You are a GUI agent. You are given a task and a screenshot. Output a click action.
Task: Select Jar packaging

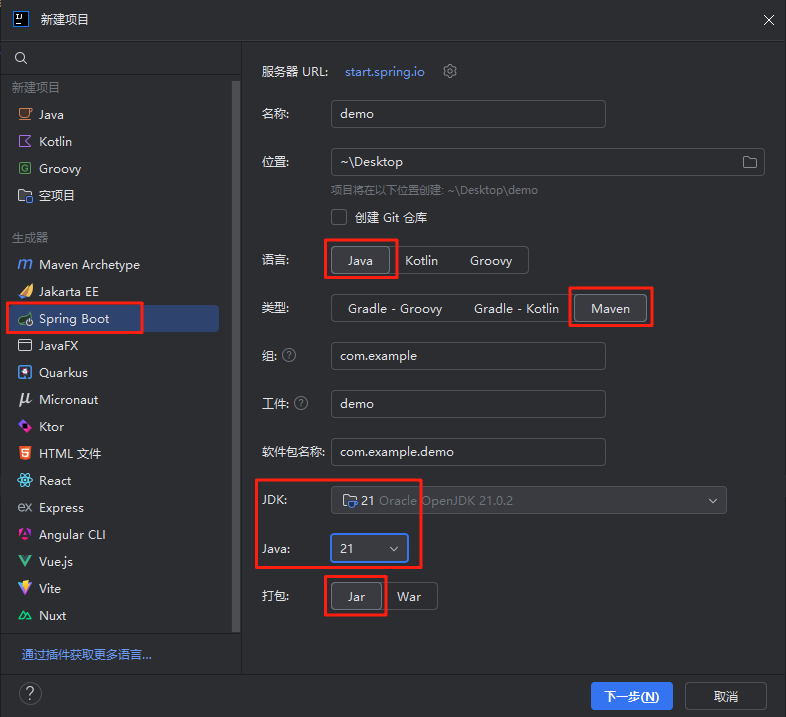[356, 597]
